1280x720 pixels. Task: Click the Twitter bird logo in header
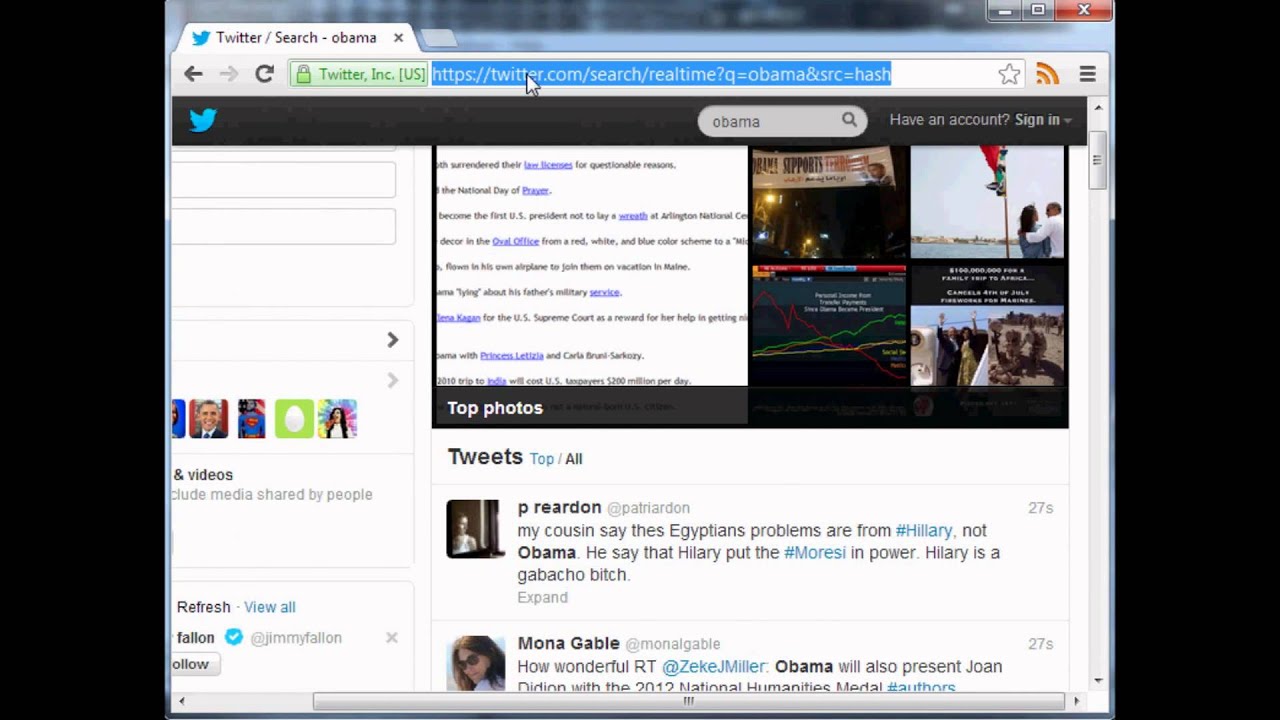(x=203, y=120)
